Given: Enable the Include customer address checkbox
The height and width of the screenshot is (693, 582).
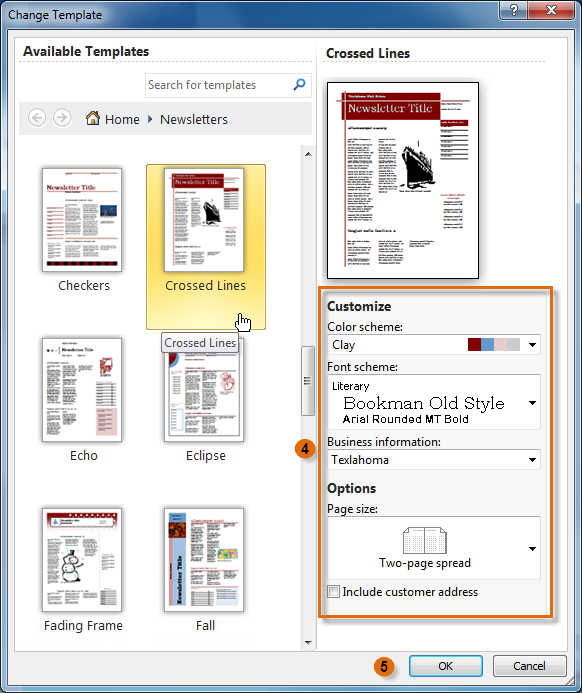Looking at the screenshot, I should click(334, 591).
